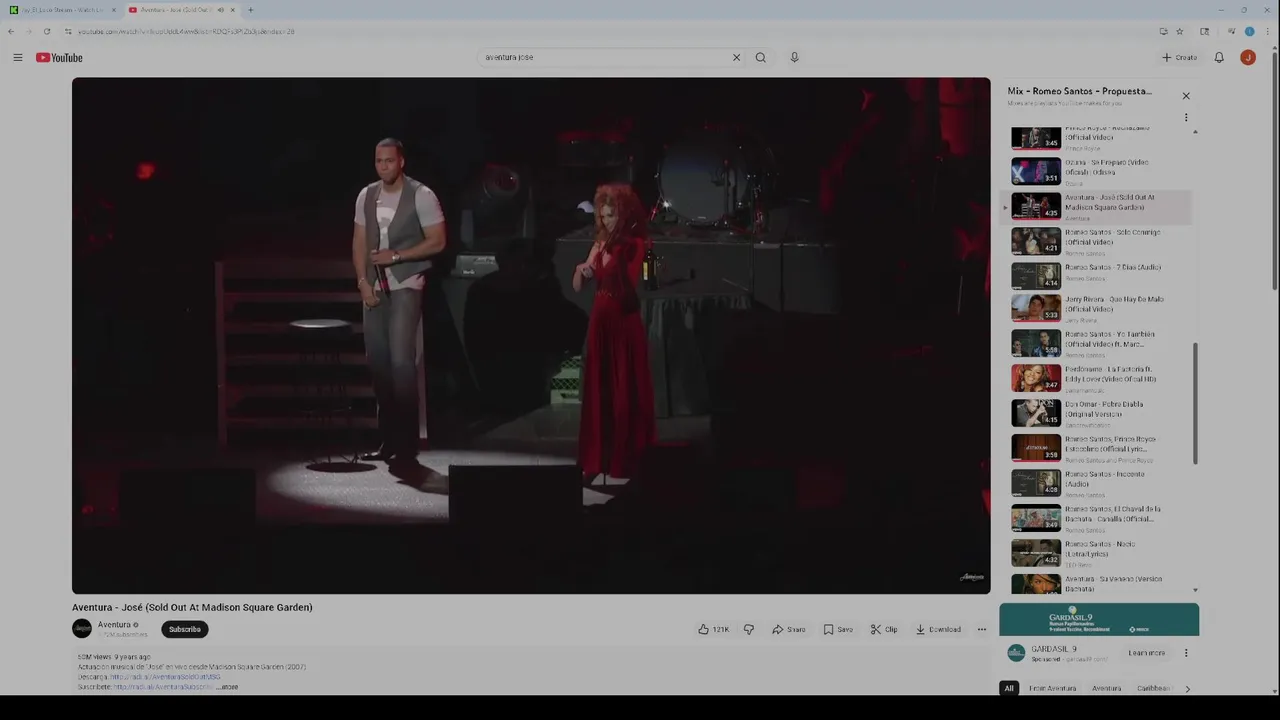The height and width of the screenshot is (720, 1280).
Task: Play Jerry Rivera - Que Hay De Malo
Action: point(1098,308)
